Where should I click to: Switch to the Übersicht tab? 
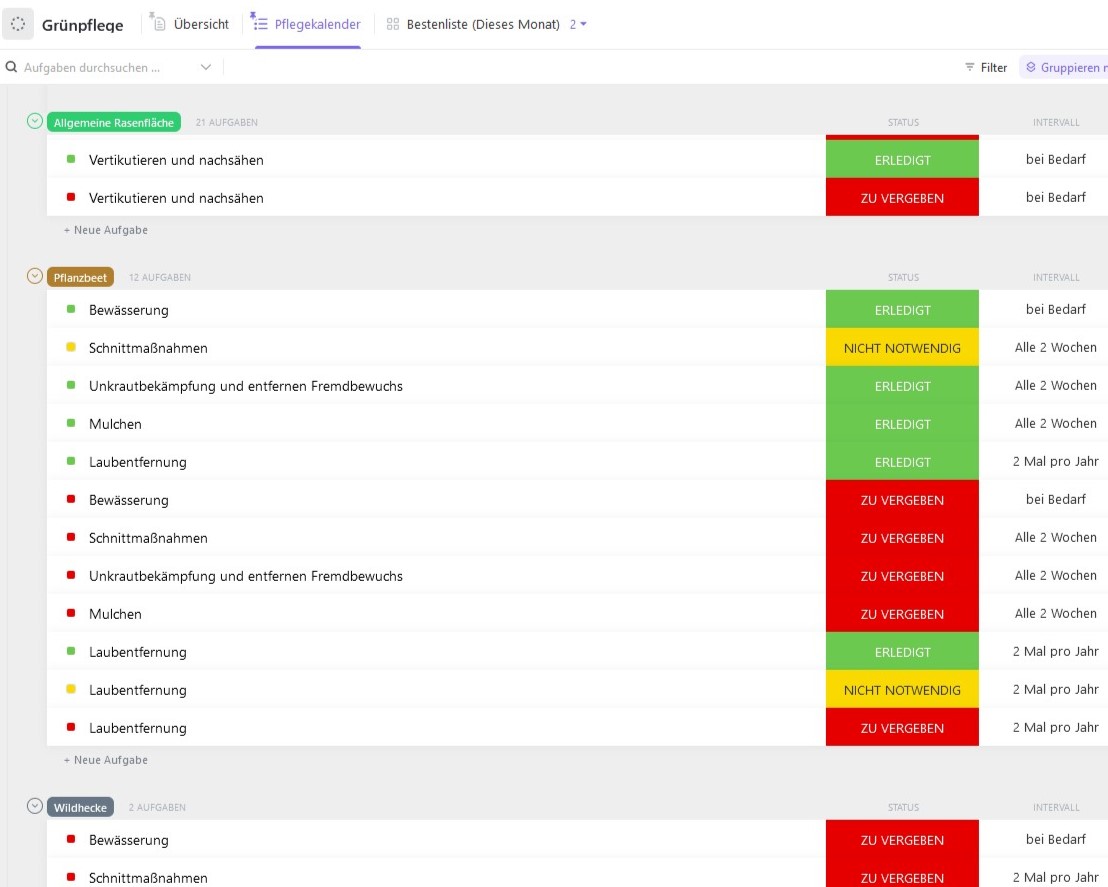pos(201,24)
